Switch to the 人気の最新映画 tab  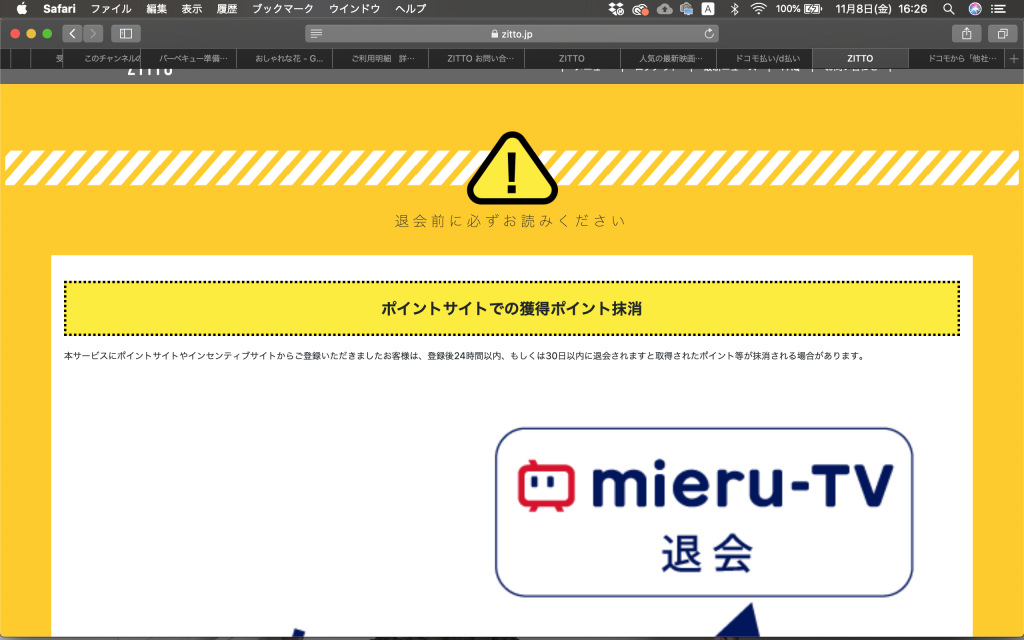[669, 59]
